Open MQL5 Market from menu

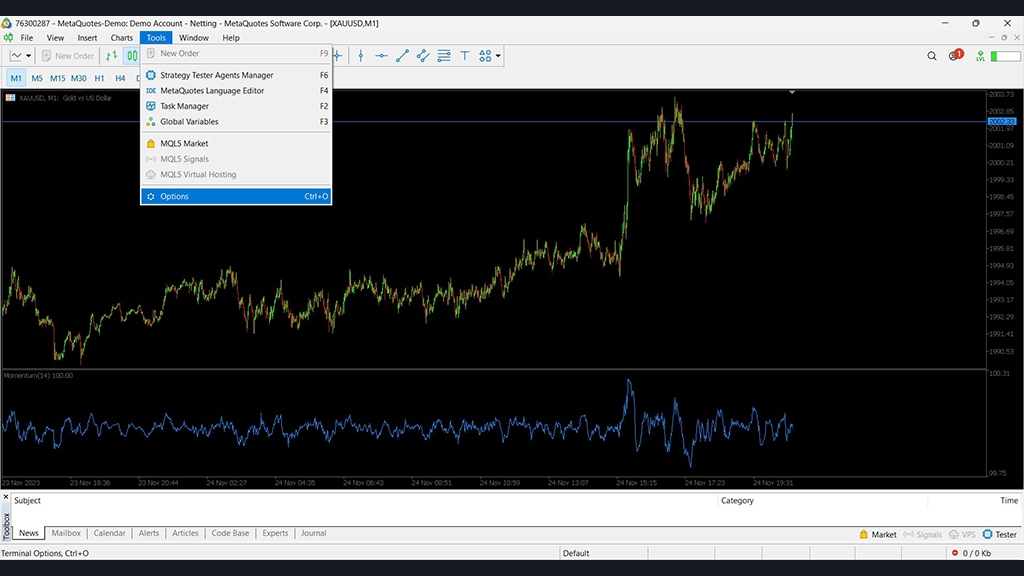click(x=236, y=144)
